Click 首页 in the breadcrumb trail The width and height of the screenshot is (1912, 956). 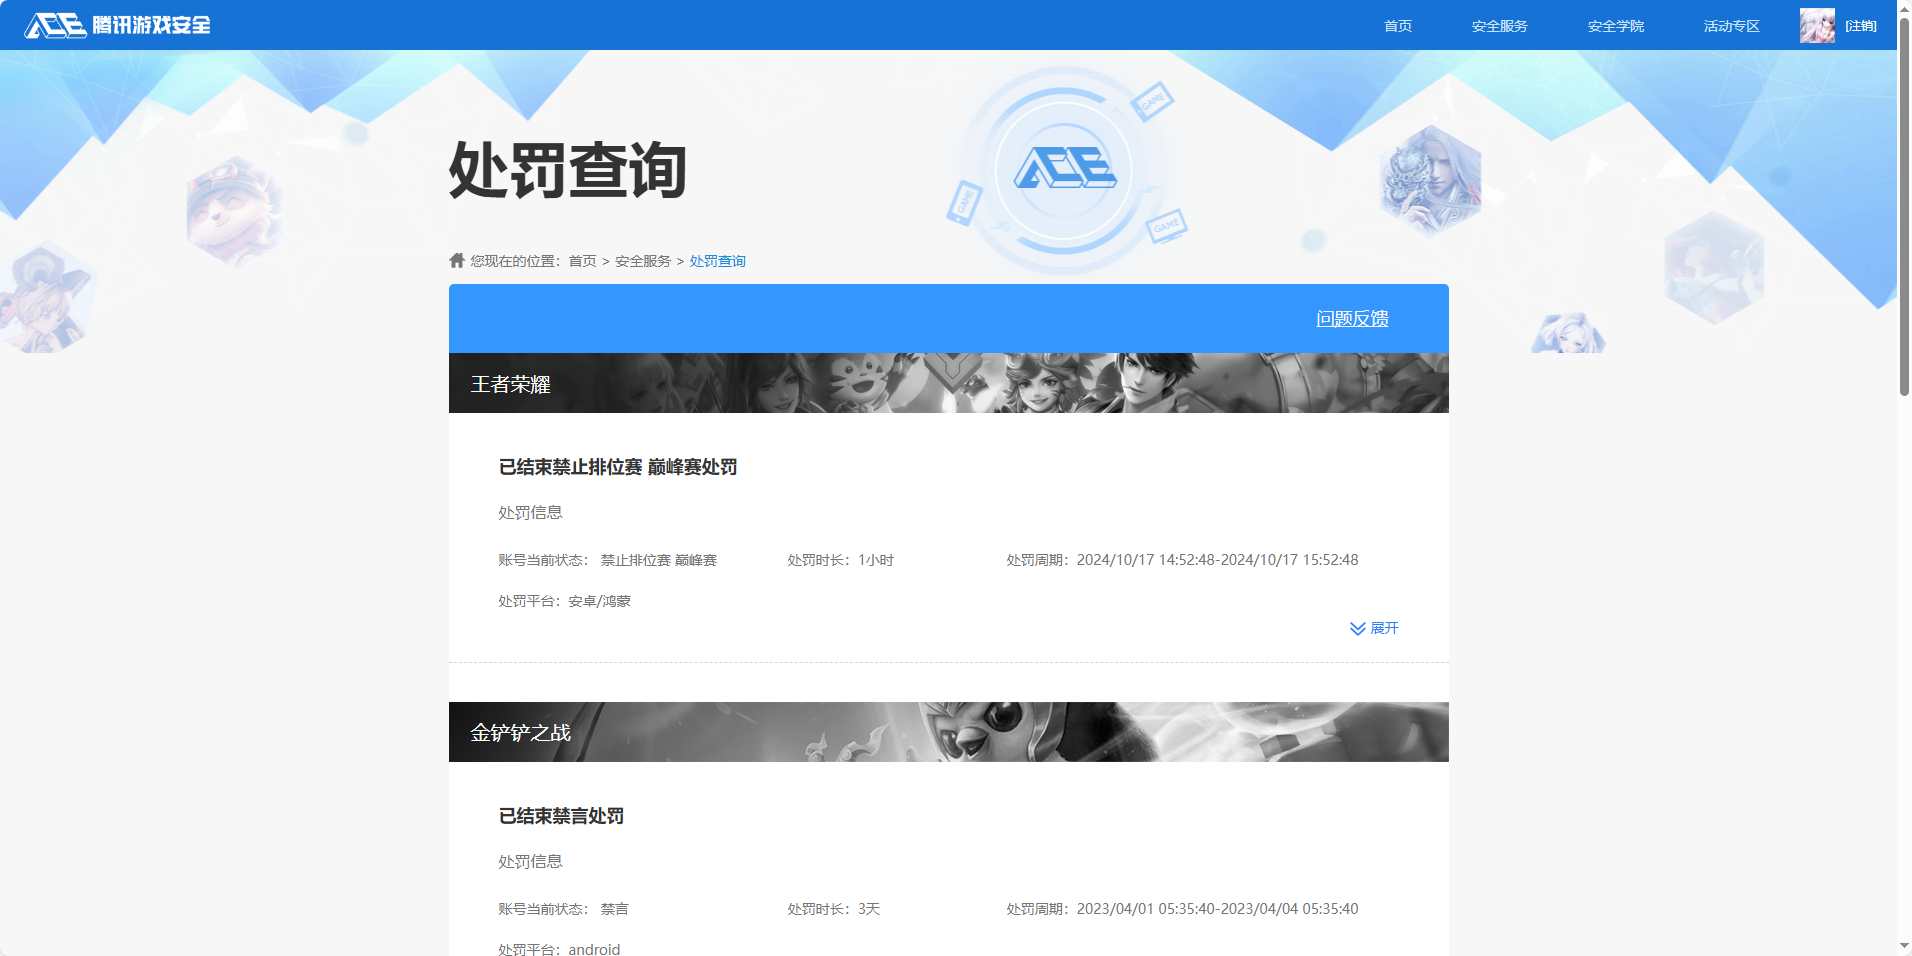pos(582,261)
